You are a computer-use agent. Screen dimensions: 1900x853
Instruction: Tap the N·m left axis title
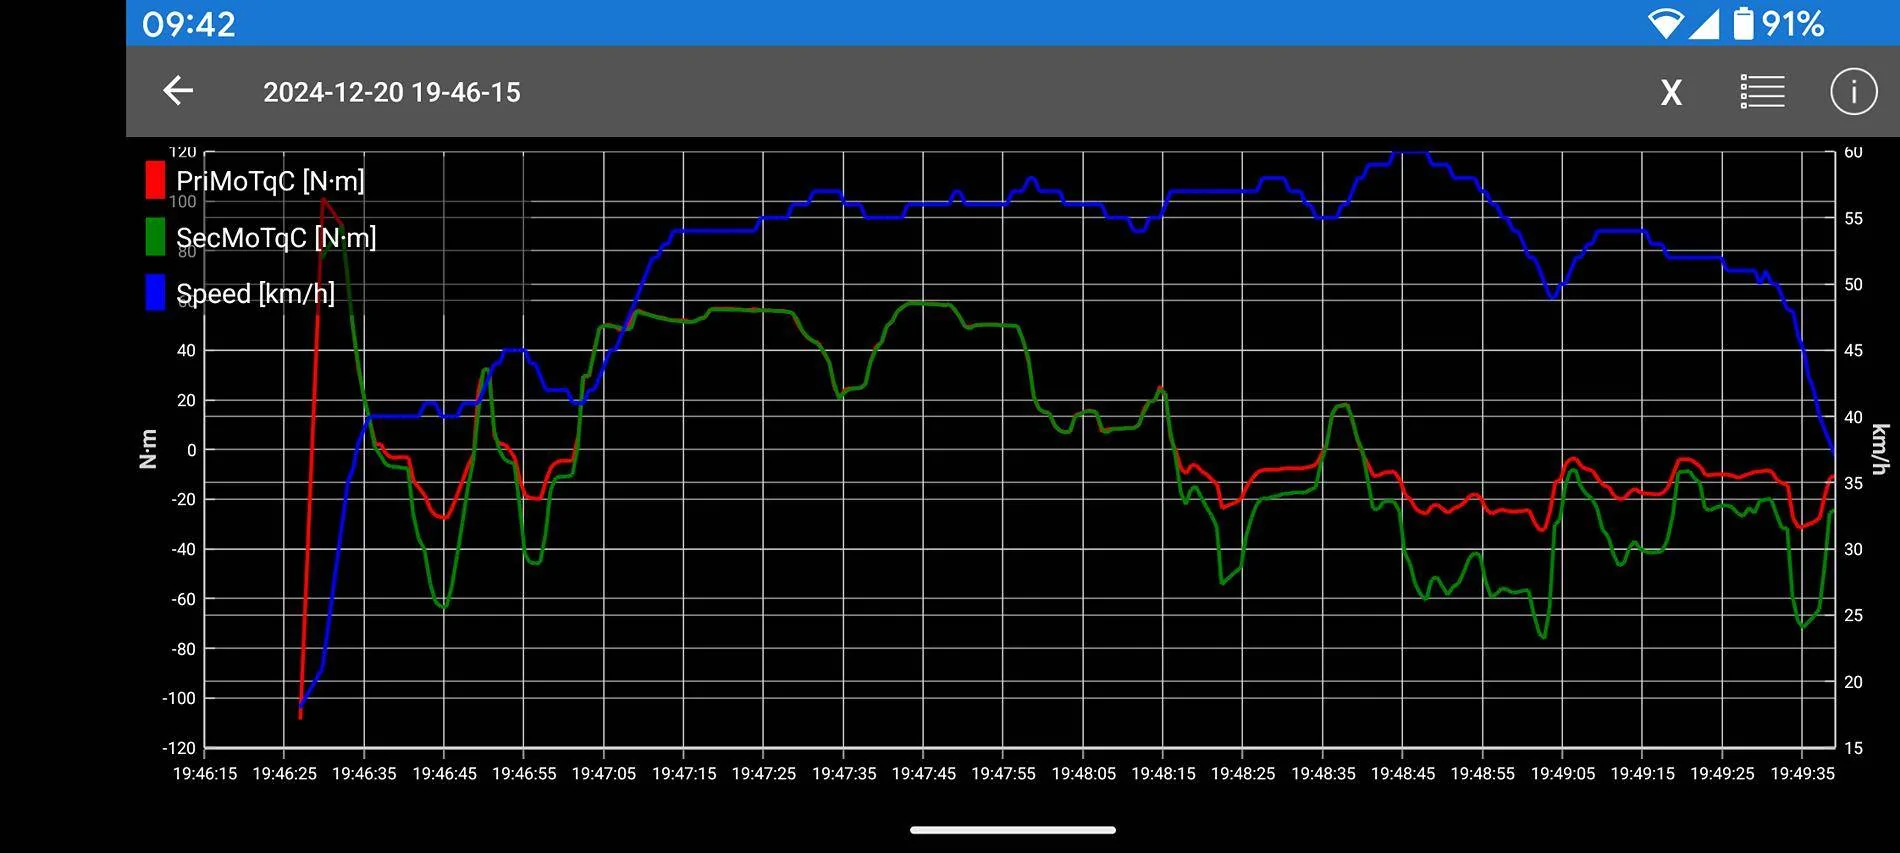tap(148, 449)
